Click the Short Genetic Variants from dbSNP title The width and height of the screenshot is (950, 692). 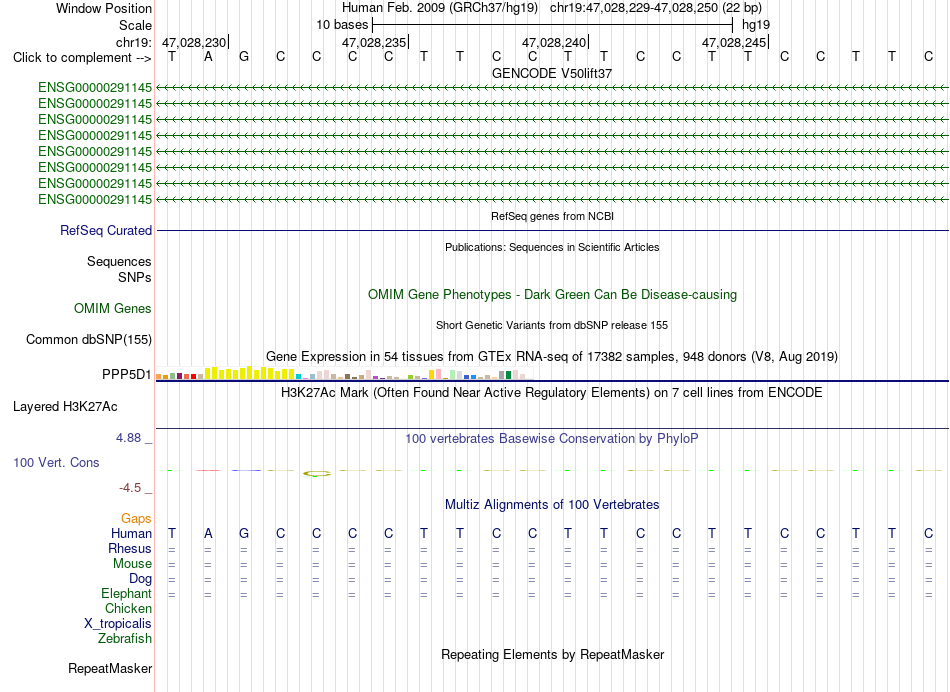click(x=552, y=325)
